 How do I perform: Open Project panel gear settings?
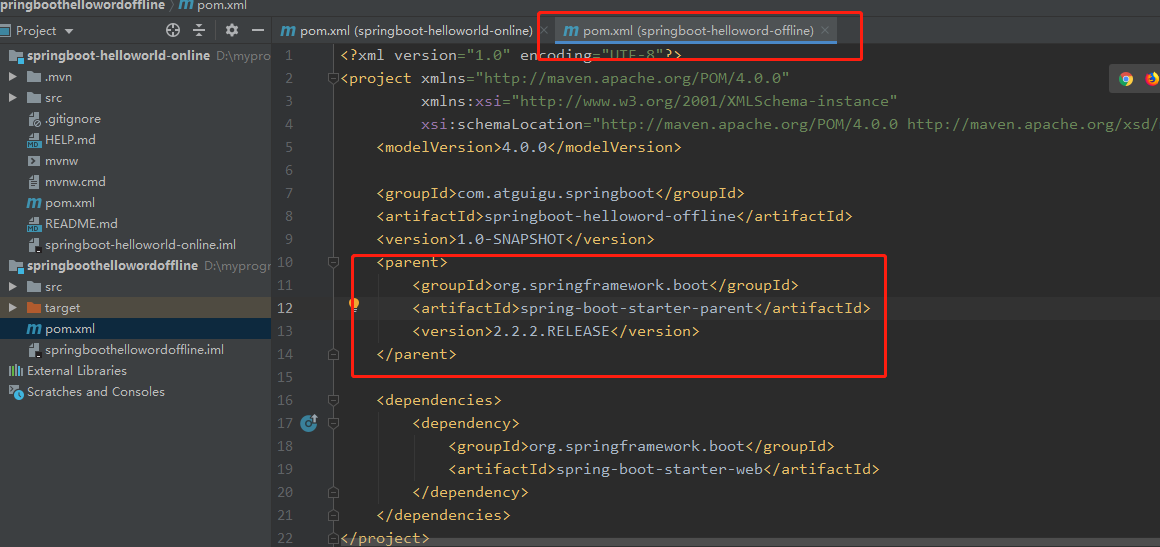coord(232,30)
